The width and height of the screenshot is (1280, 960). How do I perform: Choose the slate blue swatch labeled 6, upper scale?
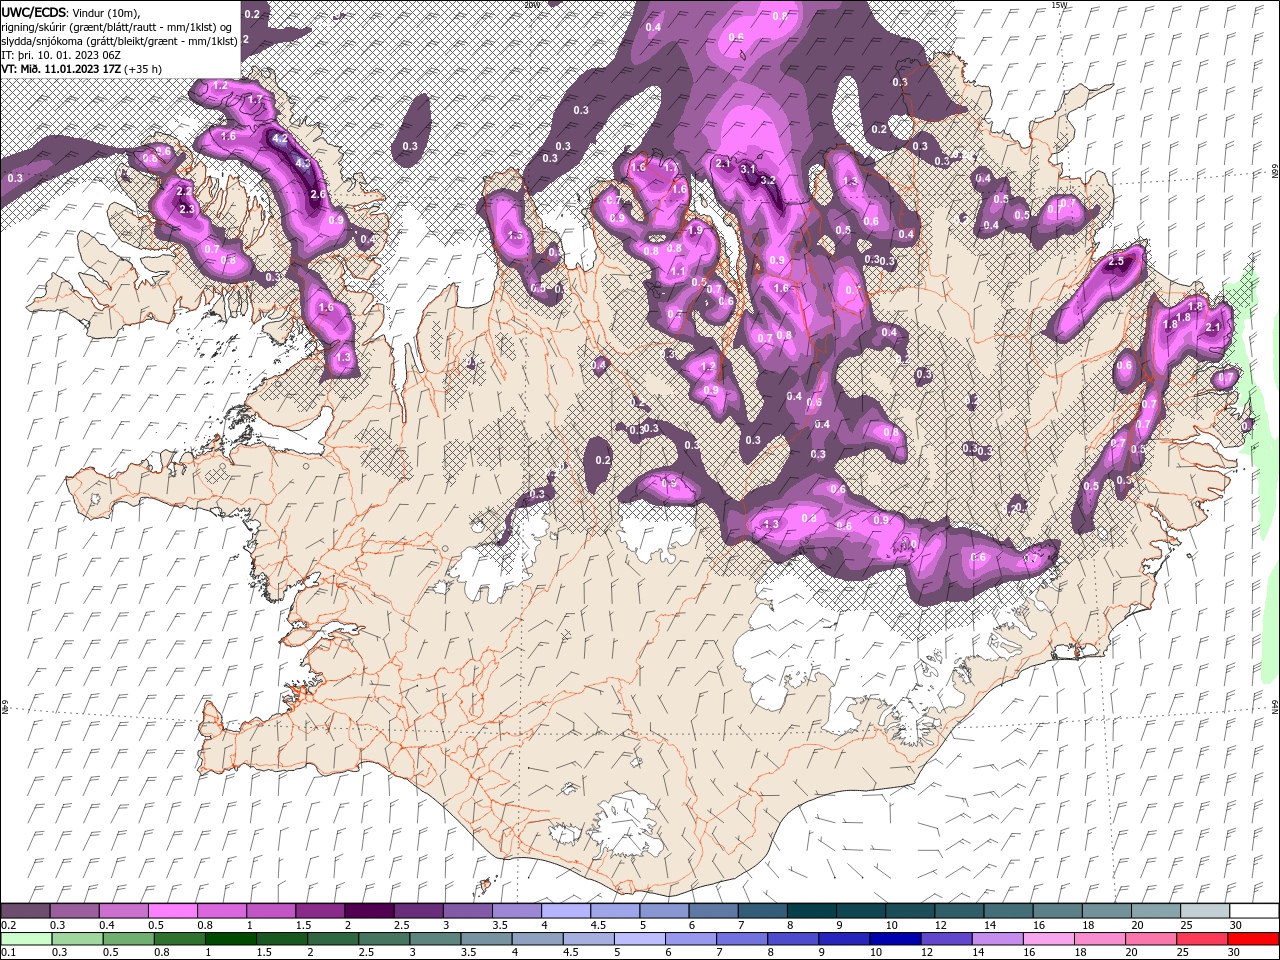[712, 911]
